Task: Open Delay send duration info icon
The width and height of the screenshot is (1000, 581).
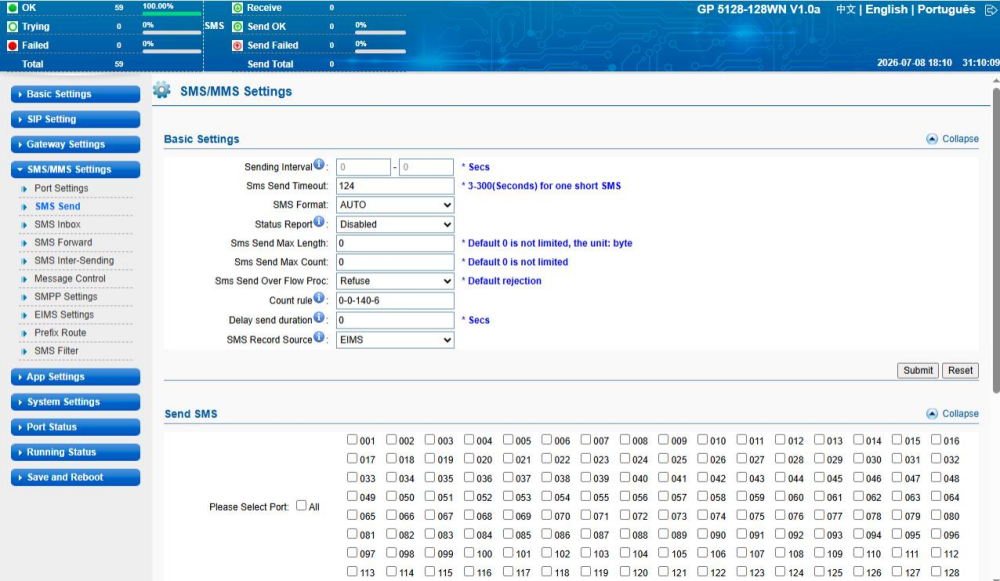Action: click(x=319, y=317)
